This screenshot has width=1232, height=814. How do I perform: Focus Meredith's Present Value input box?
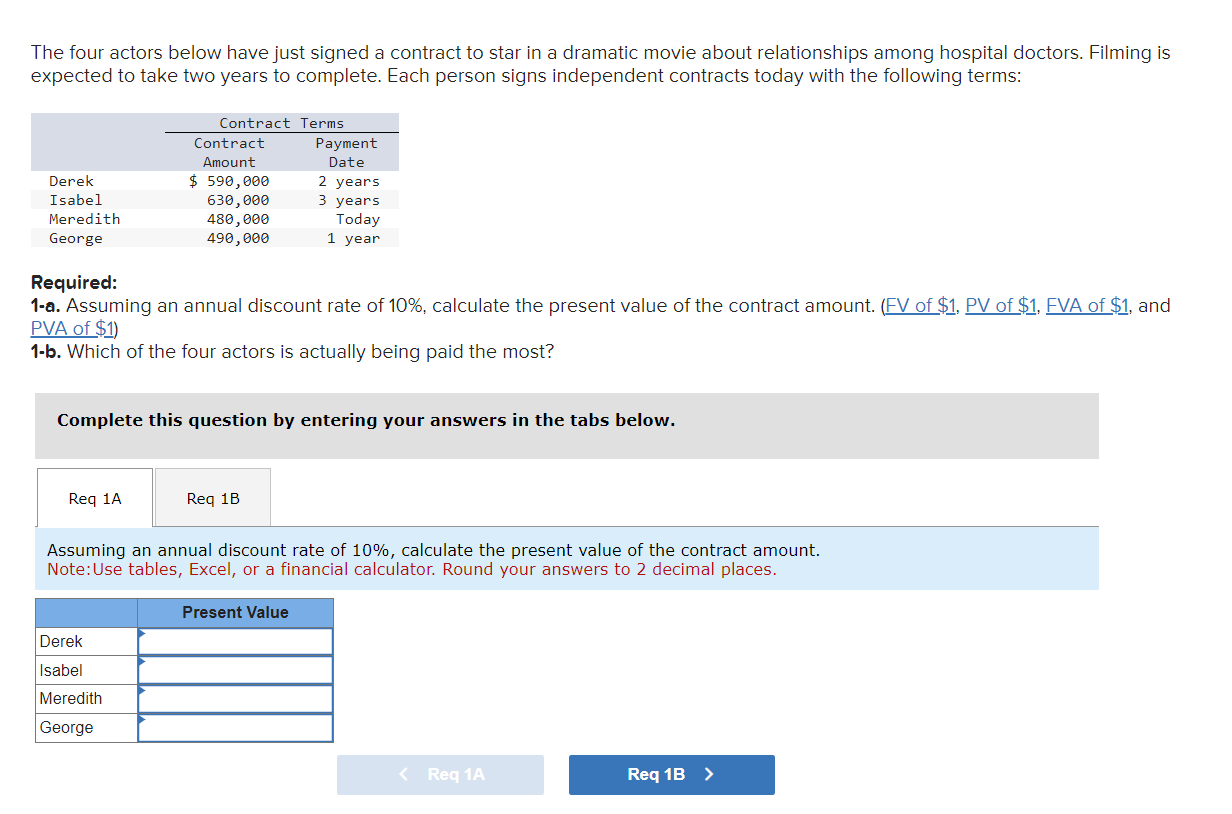click(236, 699)
